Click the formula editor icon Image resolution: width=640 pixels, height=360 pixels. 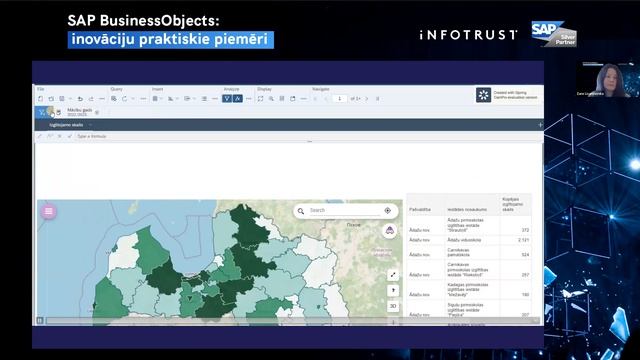[40, 136]
